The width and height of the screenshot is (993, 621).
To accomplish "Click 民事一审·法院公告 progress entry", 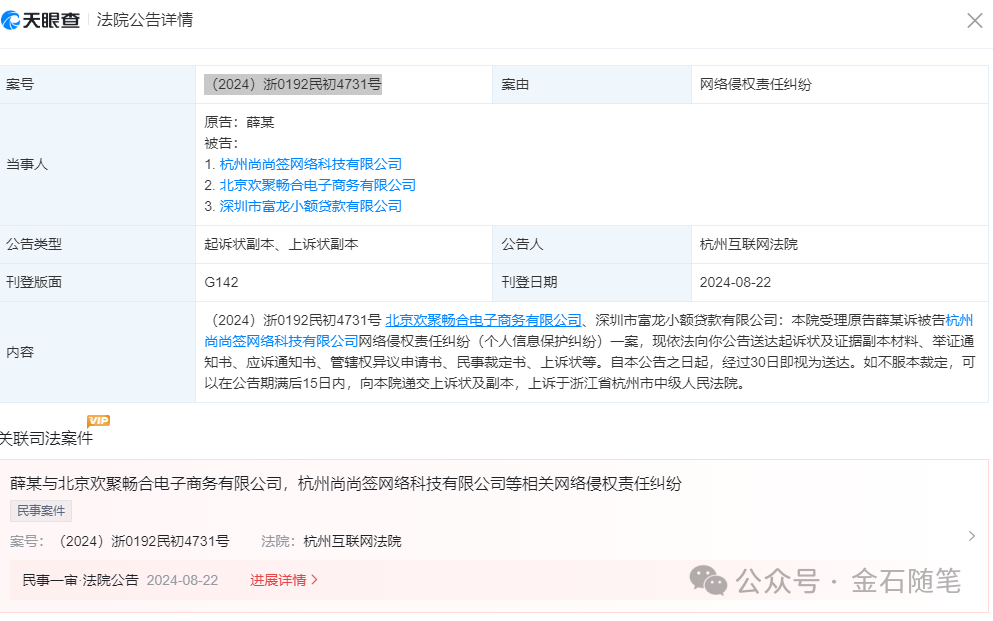I will pos(80,580).
